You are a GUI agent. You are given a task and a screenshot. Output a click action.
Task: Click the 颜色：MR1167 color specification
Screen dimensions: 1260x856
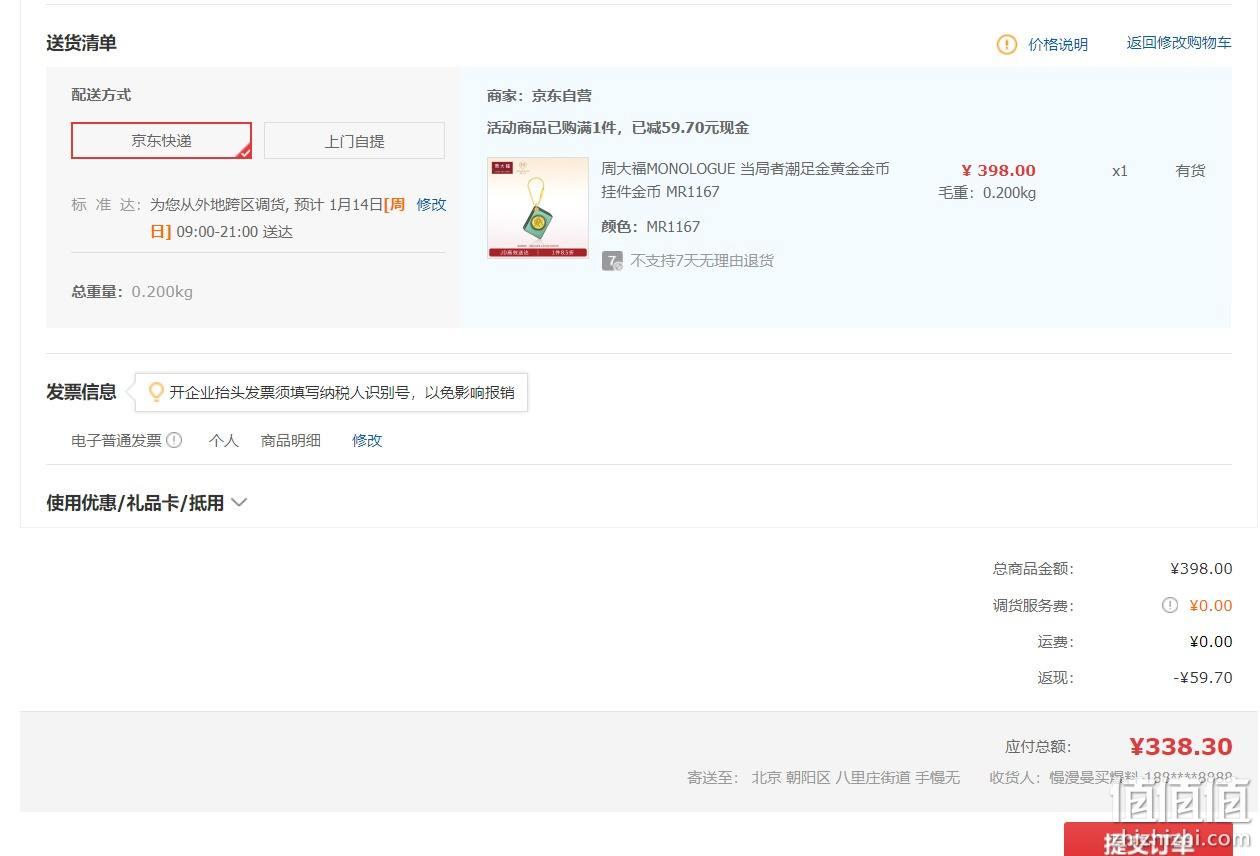point(650,227)
